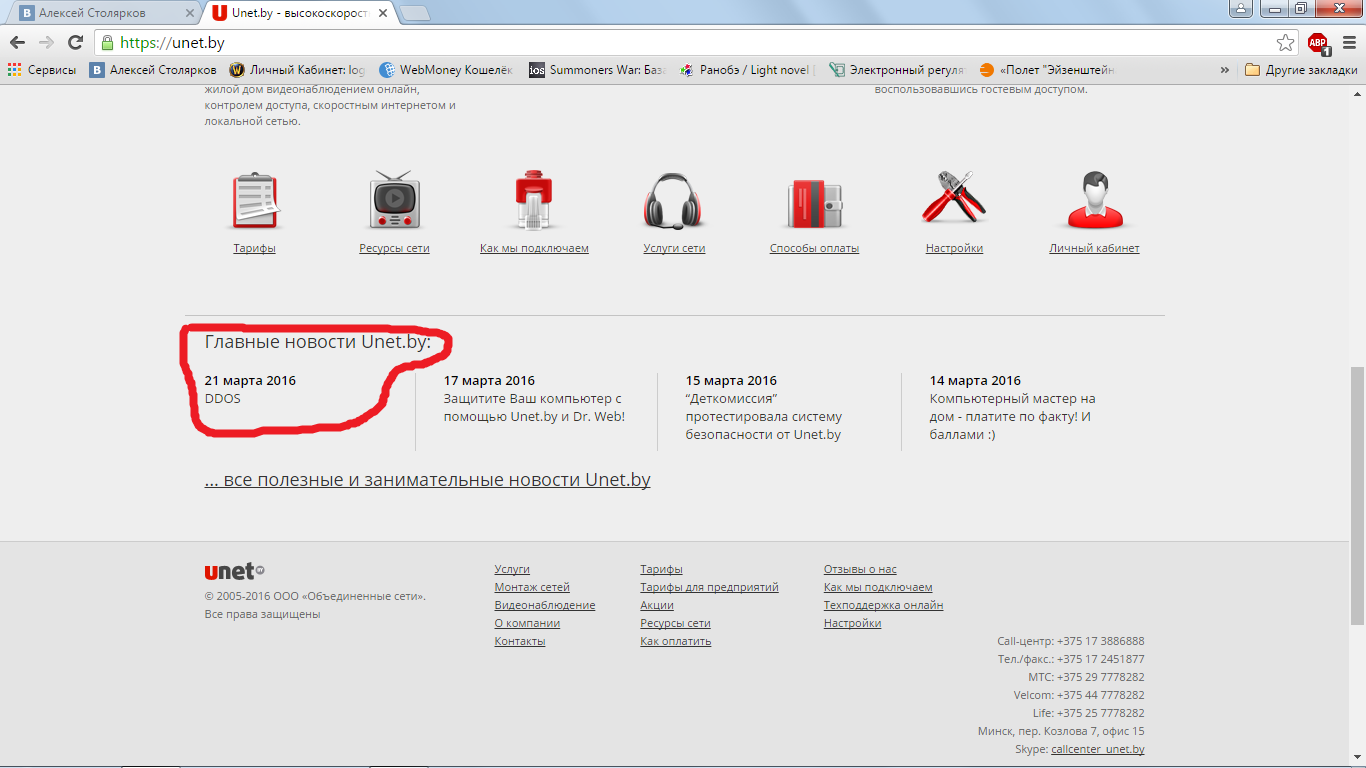The height and width of the screenshot is (768, 1366).
Task: Open a new tab
Action: (x=415, y=14)
